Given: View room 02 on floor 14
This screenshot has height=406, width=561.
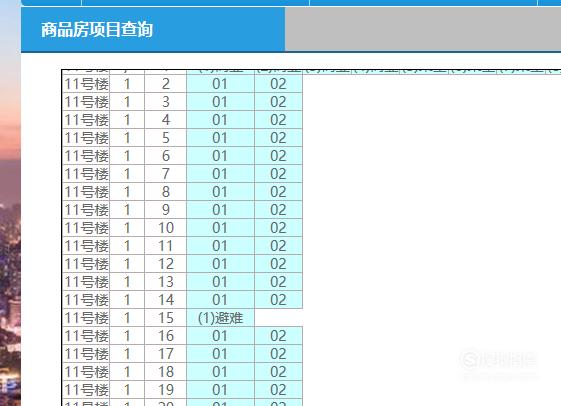Looking at the screenshot, I should pyautogui.click(x=278, y=300).
